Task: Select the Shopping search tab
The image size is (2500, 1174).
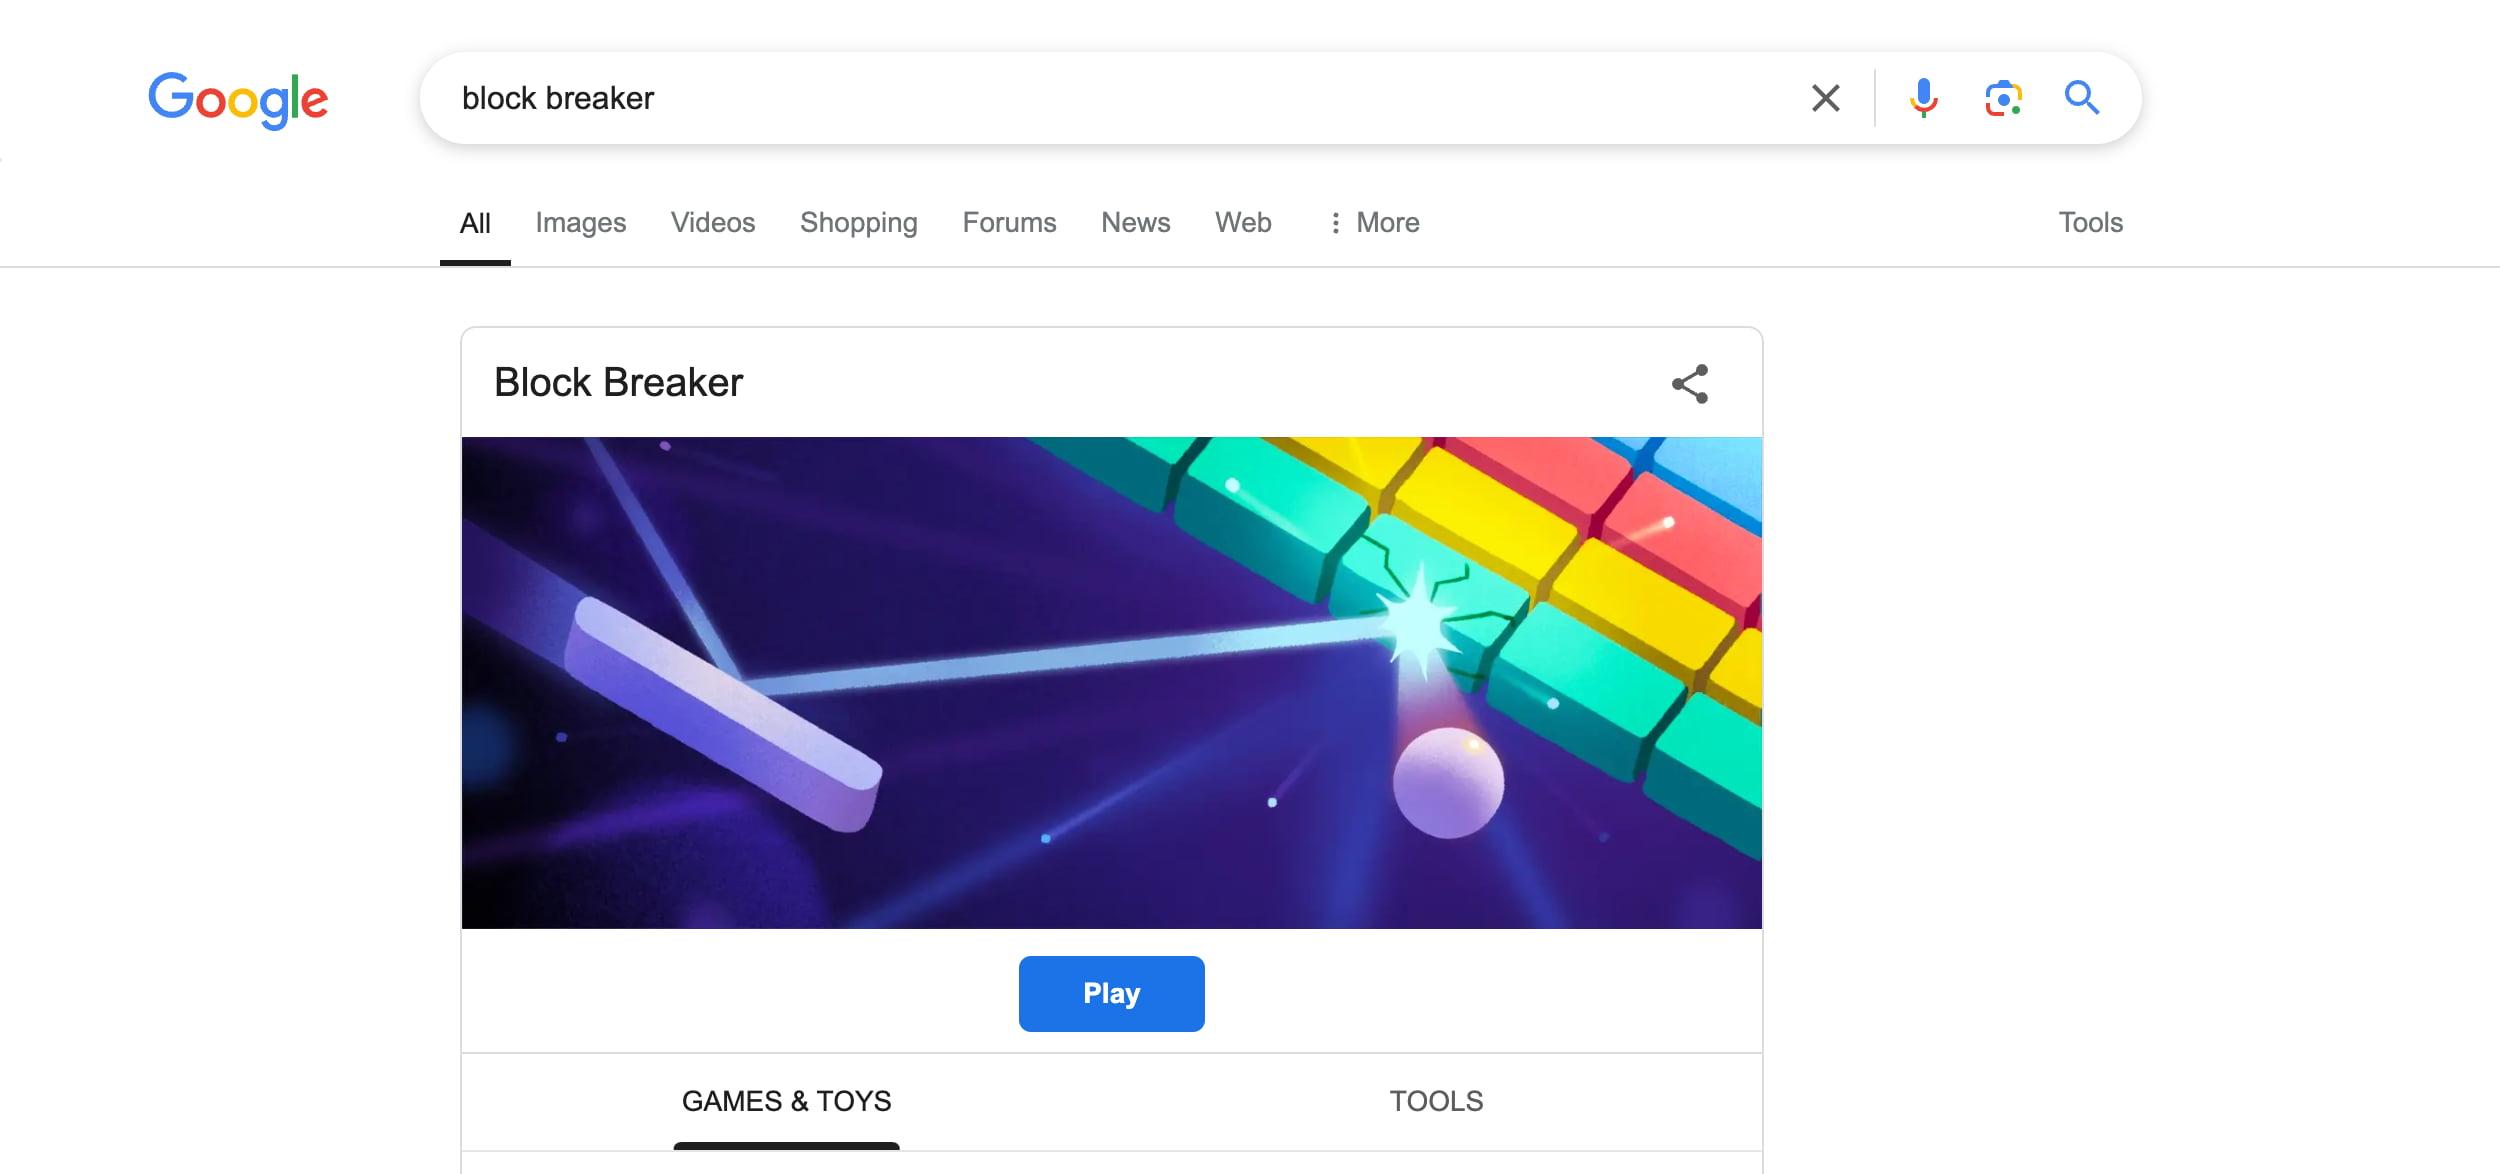Action: tap(859, 222)
